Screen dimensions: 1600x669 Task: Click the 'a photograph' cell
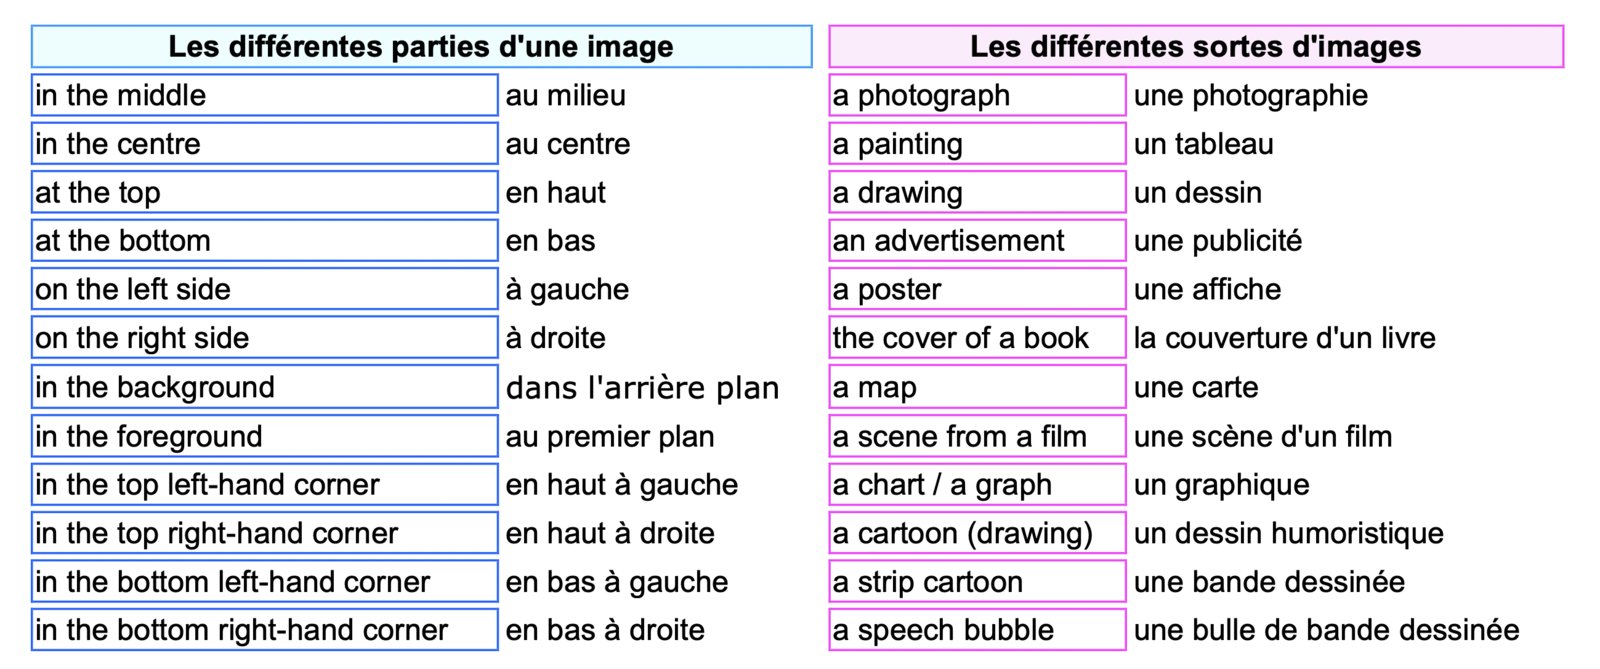(x=978, y=95)
